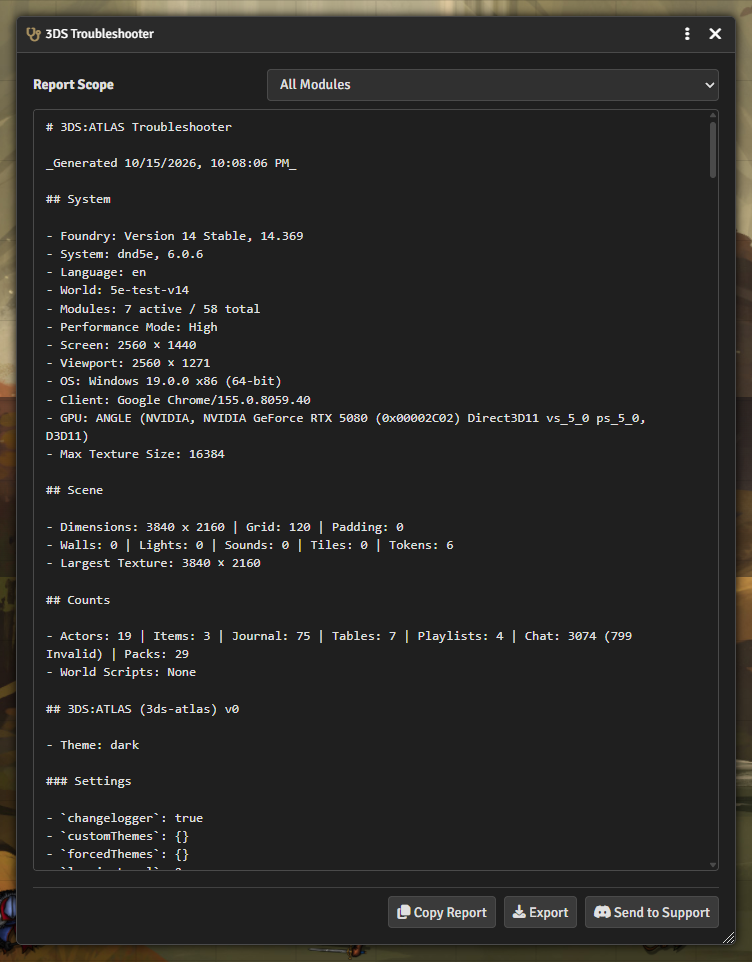752x962 pixels.
Task: Click the "Performance Mode: High" line
Action: [x=132, y=327]
